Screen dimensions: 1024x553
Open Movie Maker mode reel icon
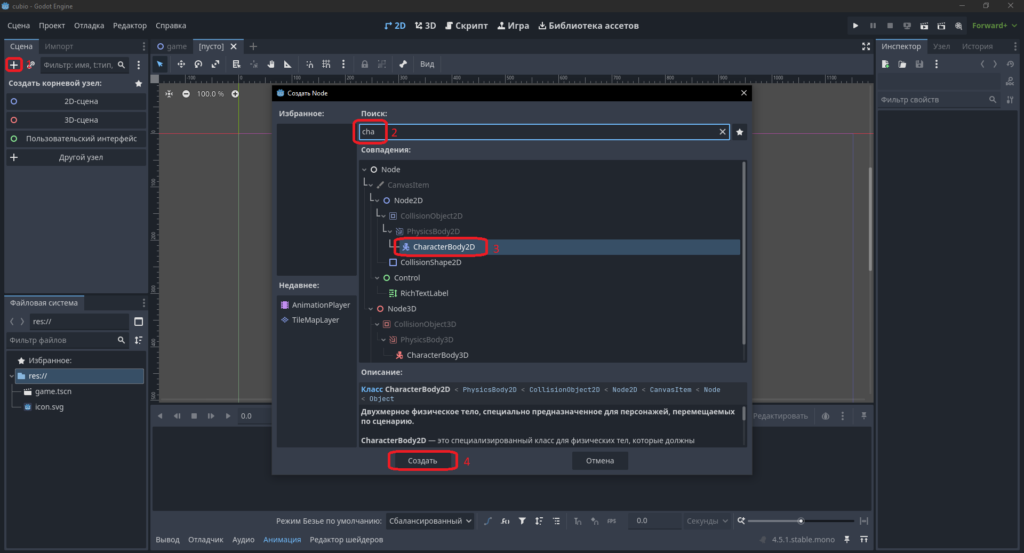point(959,25)
